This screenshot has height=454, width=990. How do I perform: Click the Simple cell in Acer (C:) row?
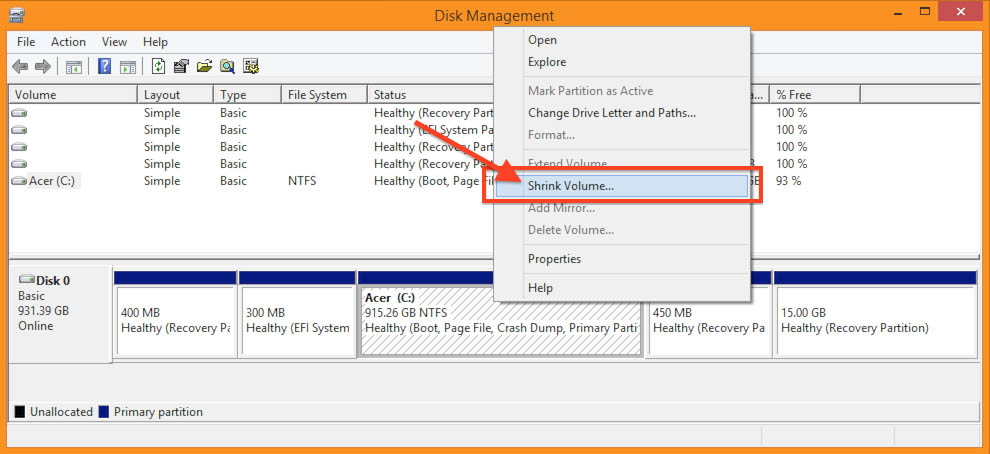(162, 181)
